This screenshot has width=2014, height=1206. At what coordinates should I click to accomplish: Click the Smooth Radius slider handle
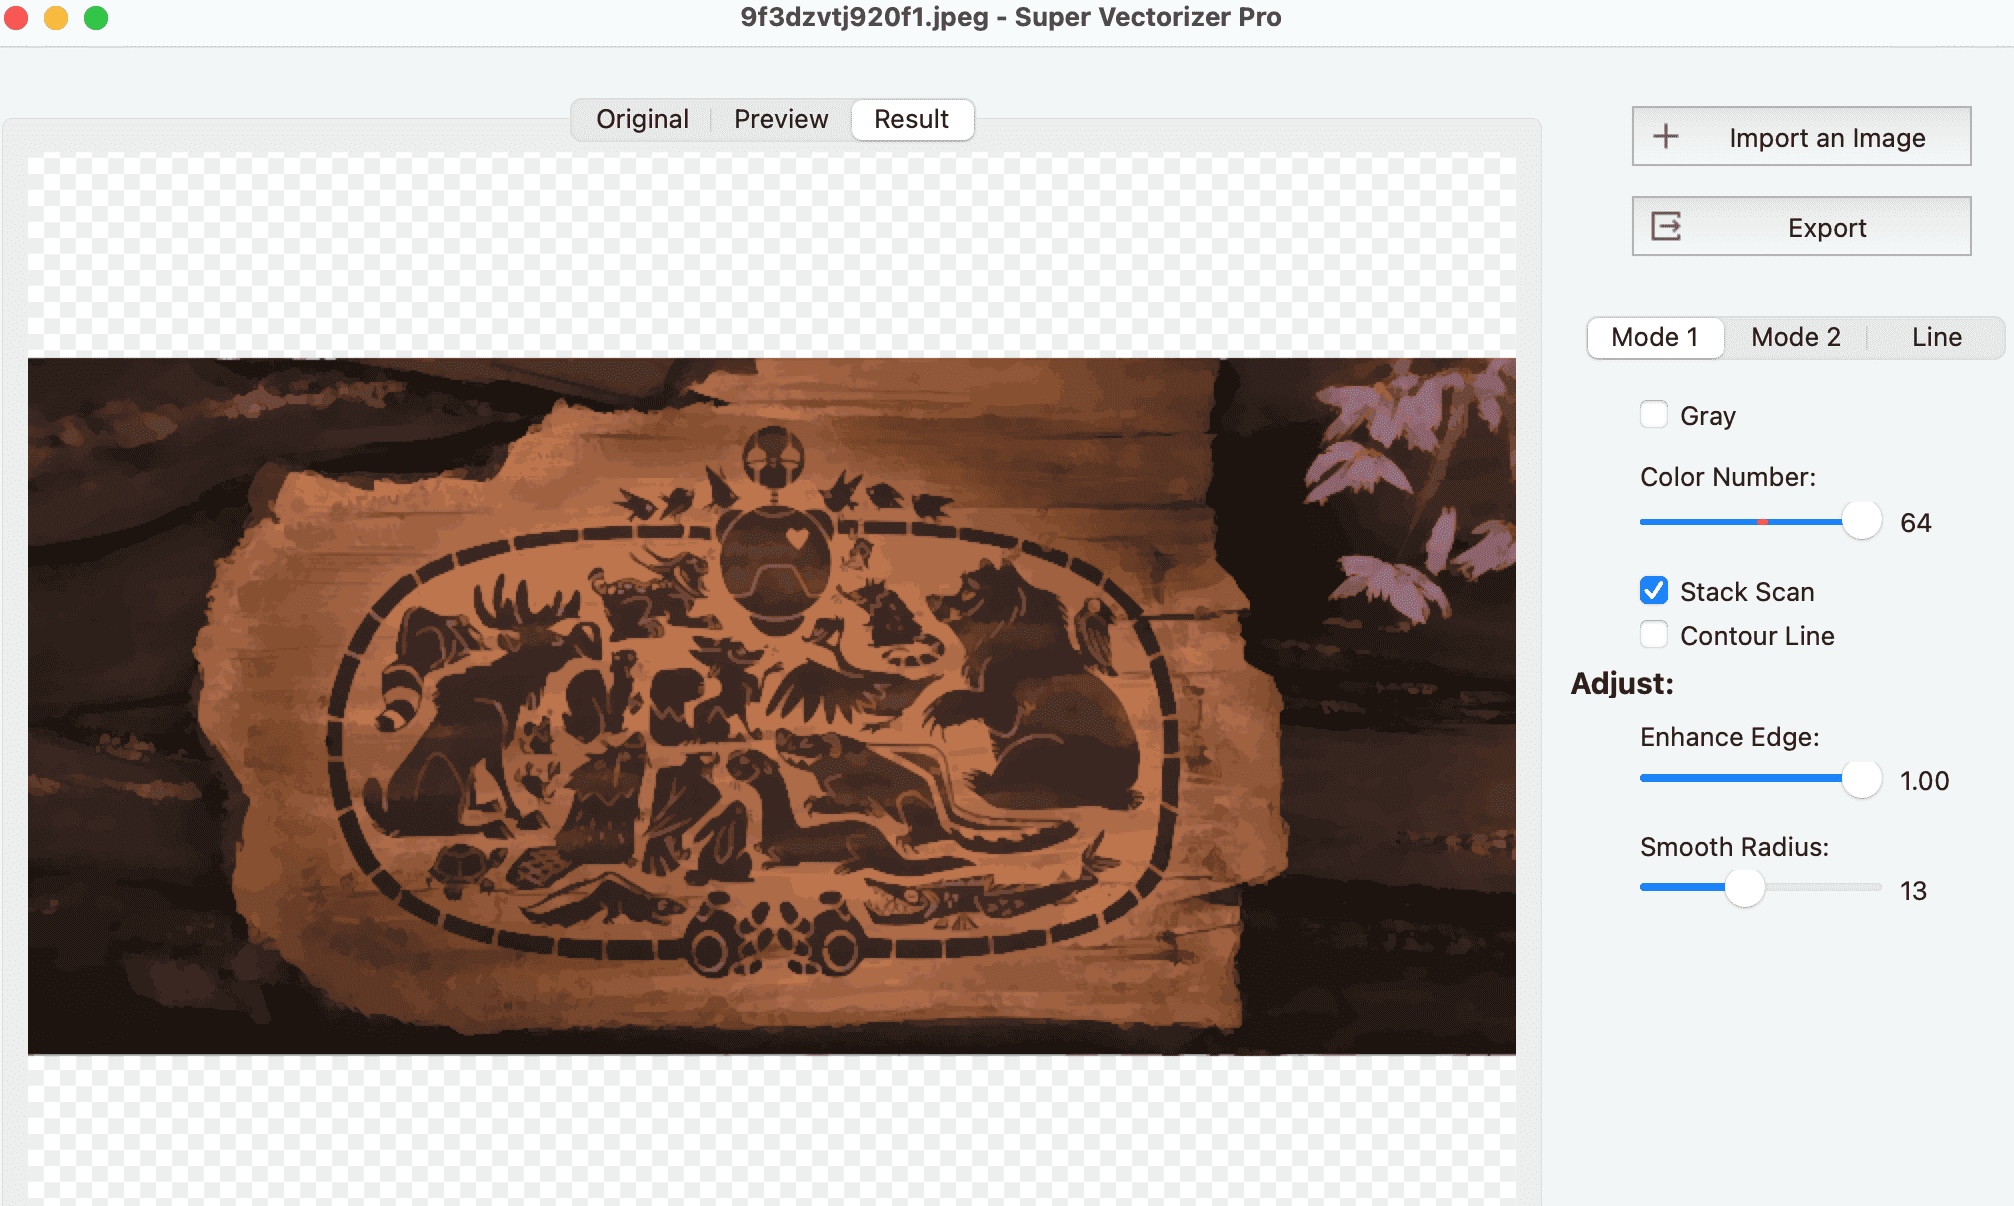point(1745,888)
